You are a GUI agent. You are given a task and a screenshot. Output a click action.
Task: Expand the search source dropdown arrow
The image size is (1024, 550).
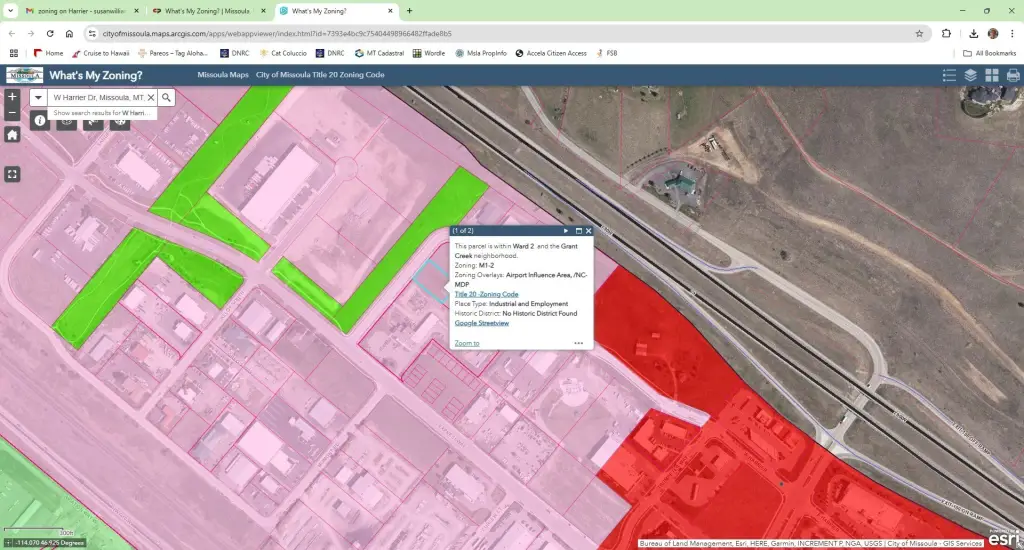click(39, 98)
